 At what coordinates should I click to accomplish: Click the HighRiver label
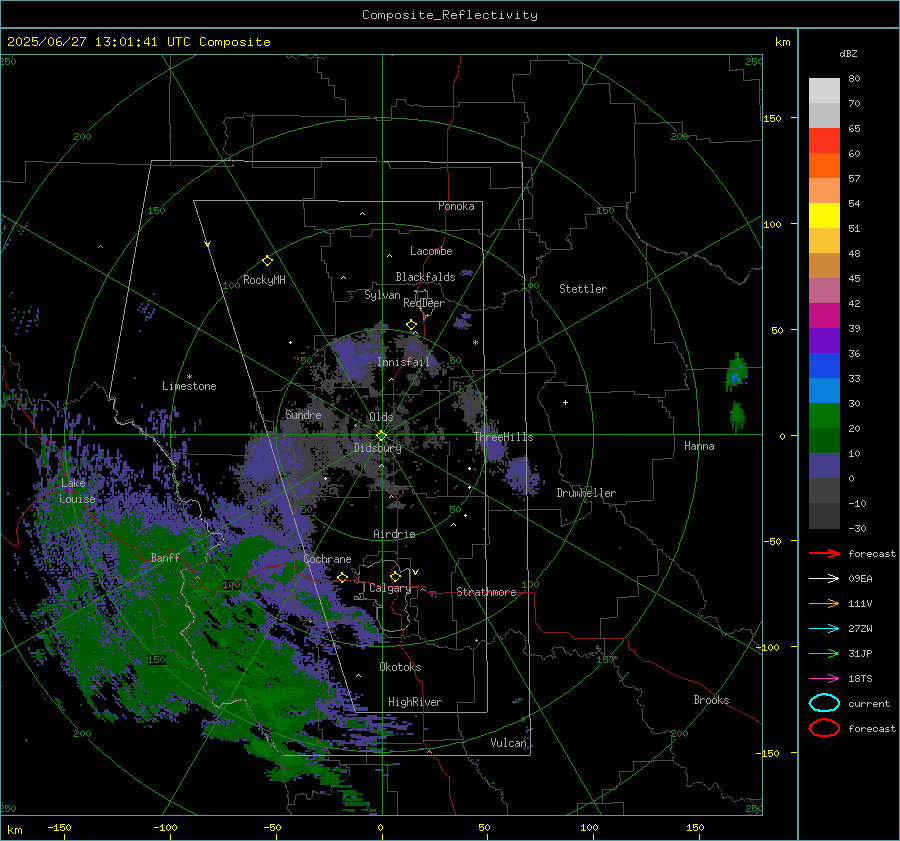click(415, 702)
